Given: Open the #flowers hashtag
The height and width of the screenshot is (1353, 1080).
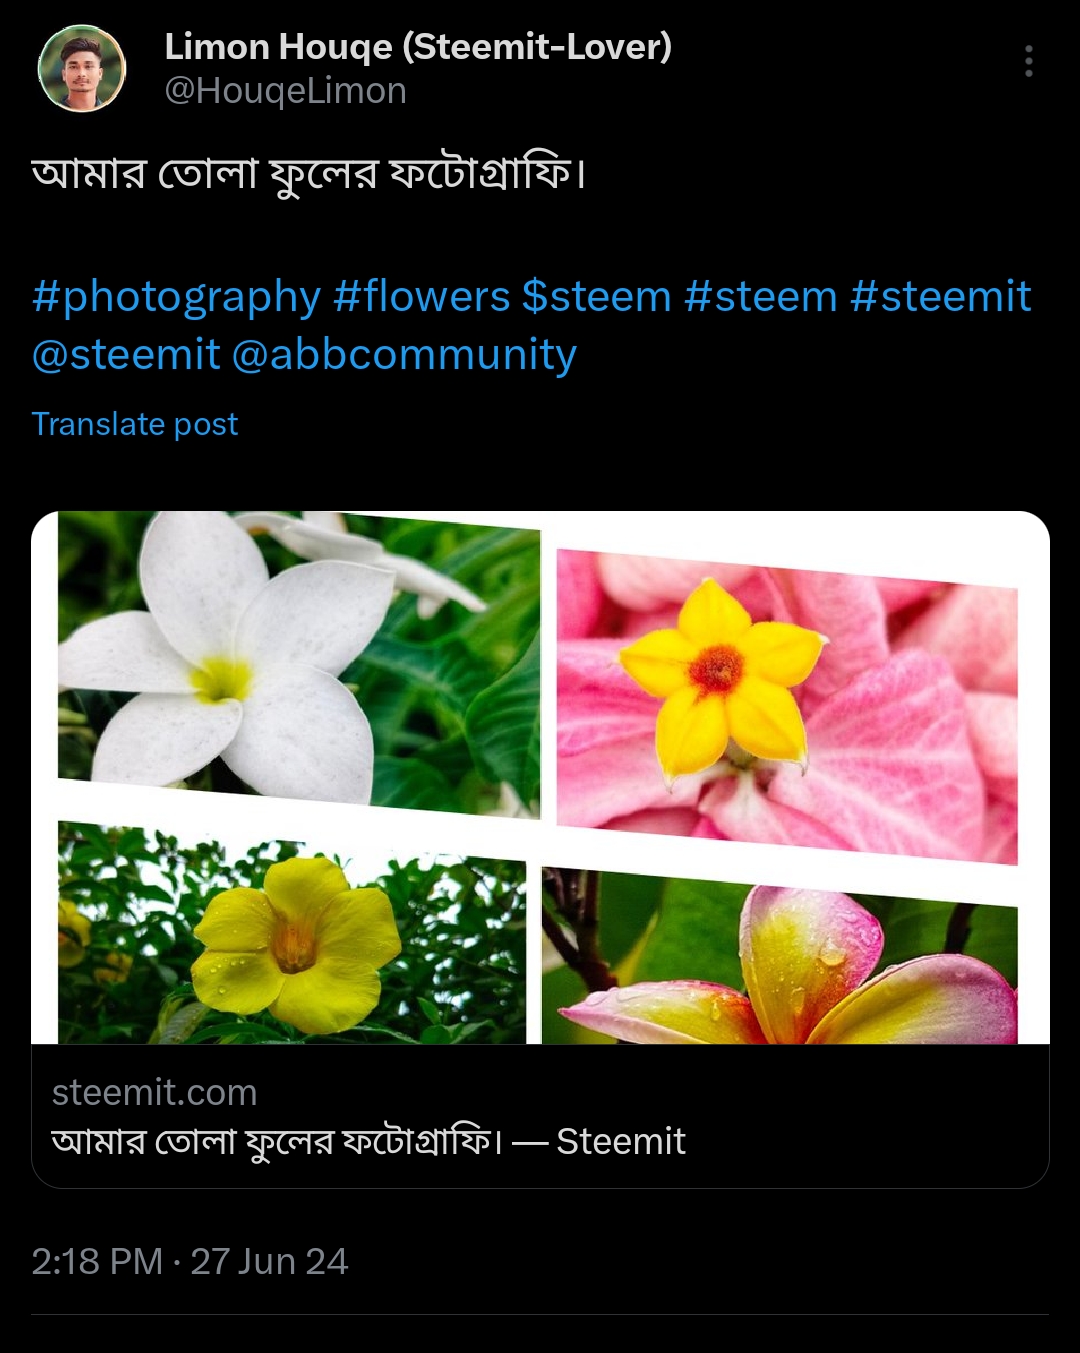Looking at the screenshot, I should (x=421, y=297).
